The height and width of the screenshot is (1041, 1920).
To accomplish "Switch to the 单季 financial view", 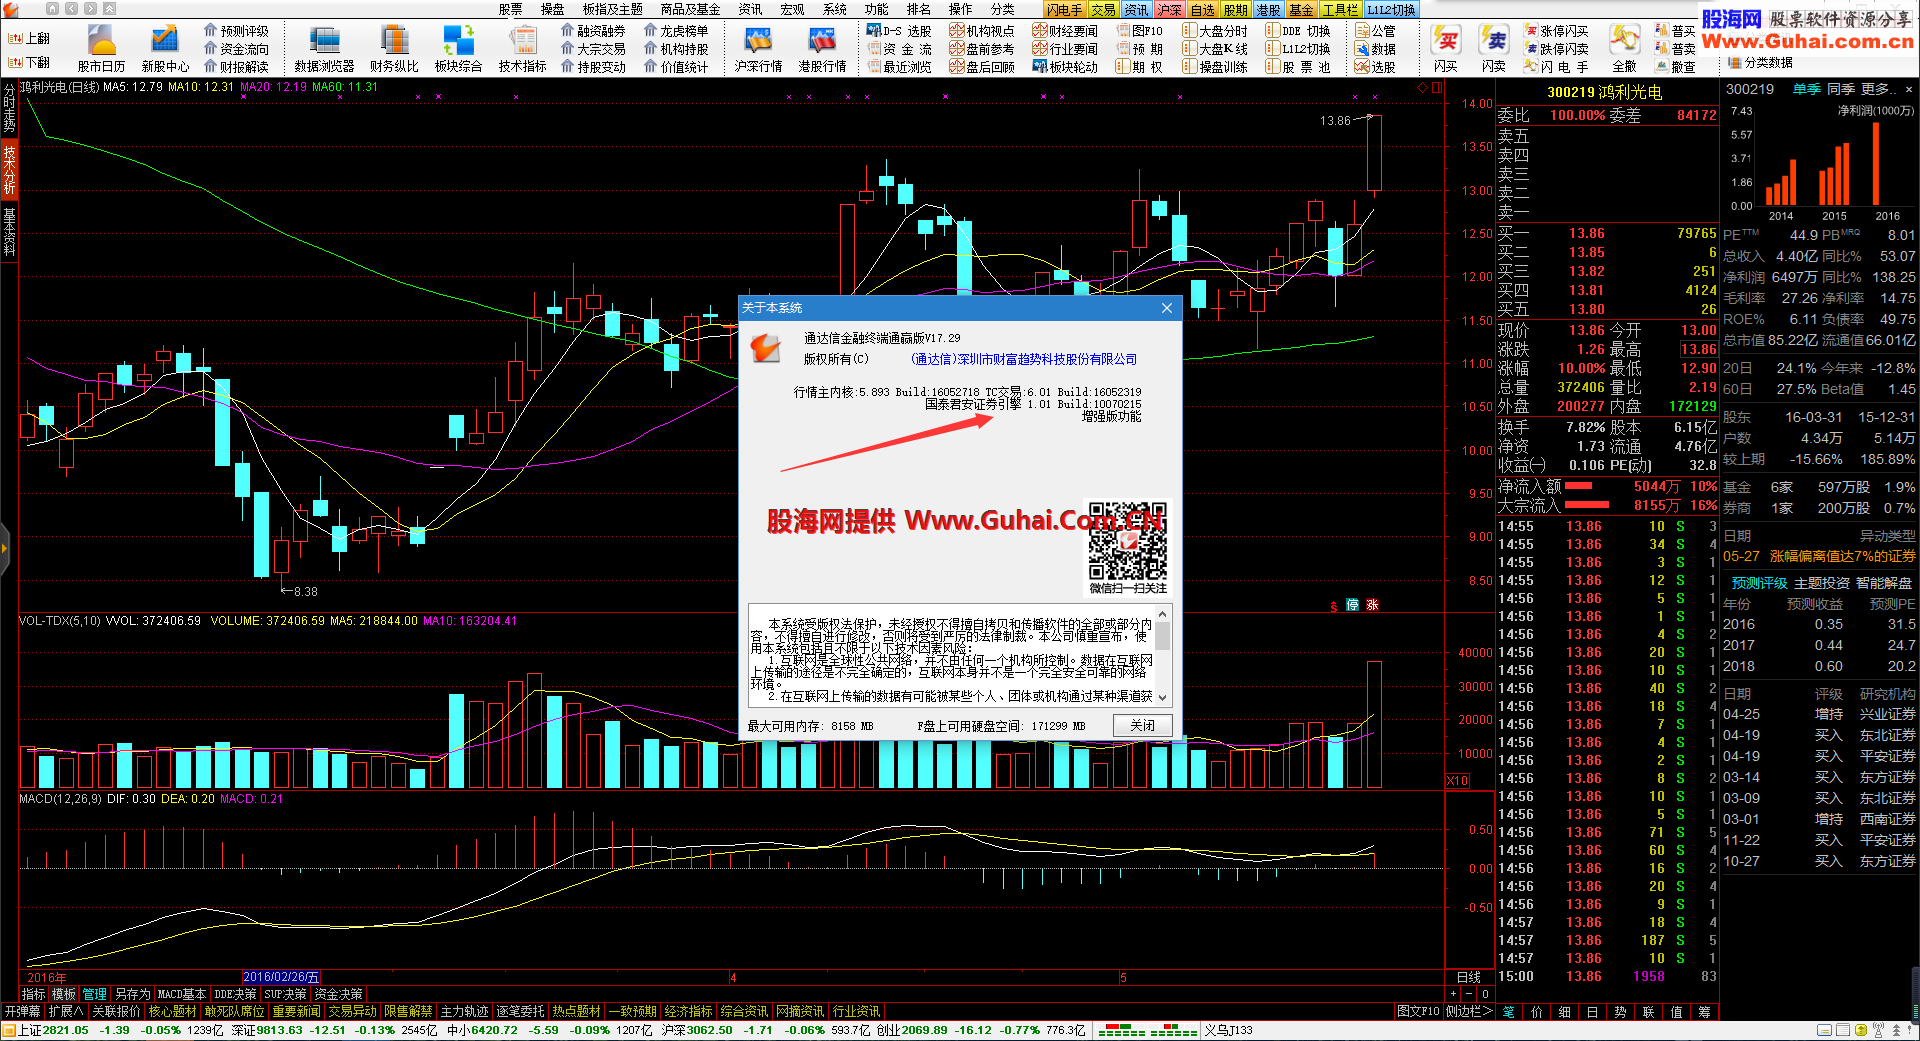I will [x=1806, y=89].
